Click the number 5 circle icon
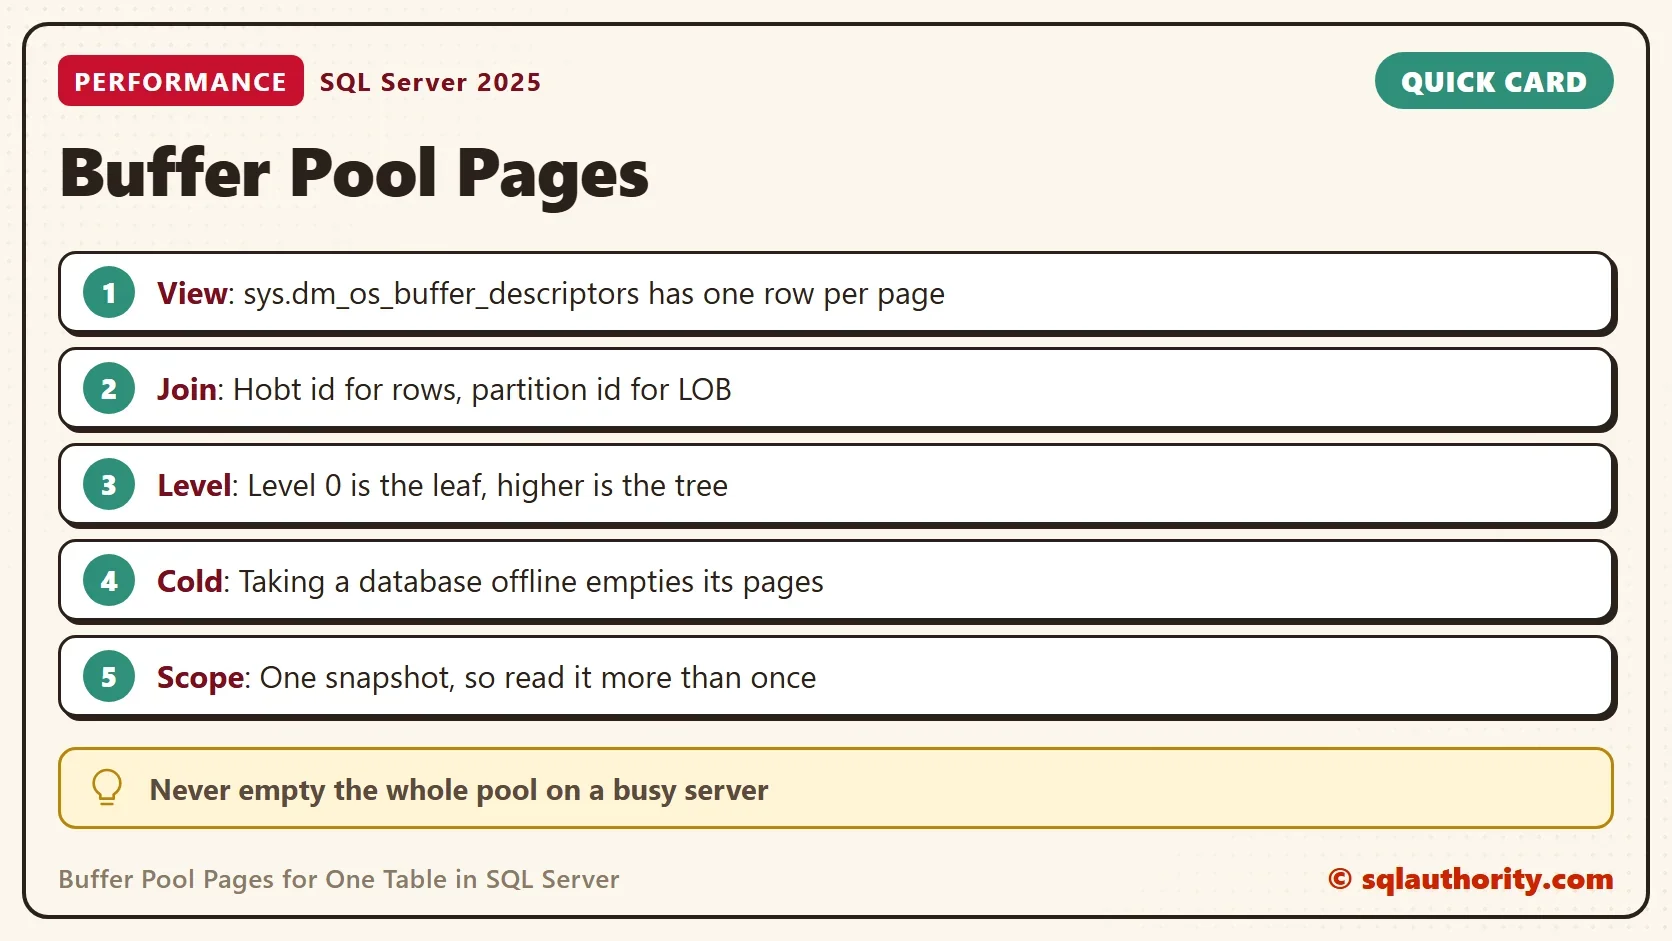 point(109,677)
